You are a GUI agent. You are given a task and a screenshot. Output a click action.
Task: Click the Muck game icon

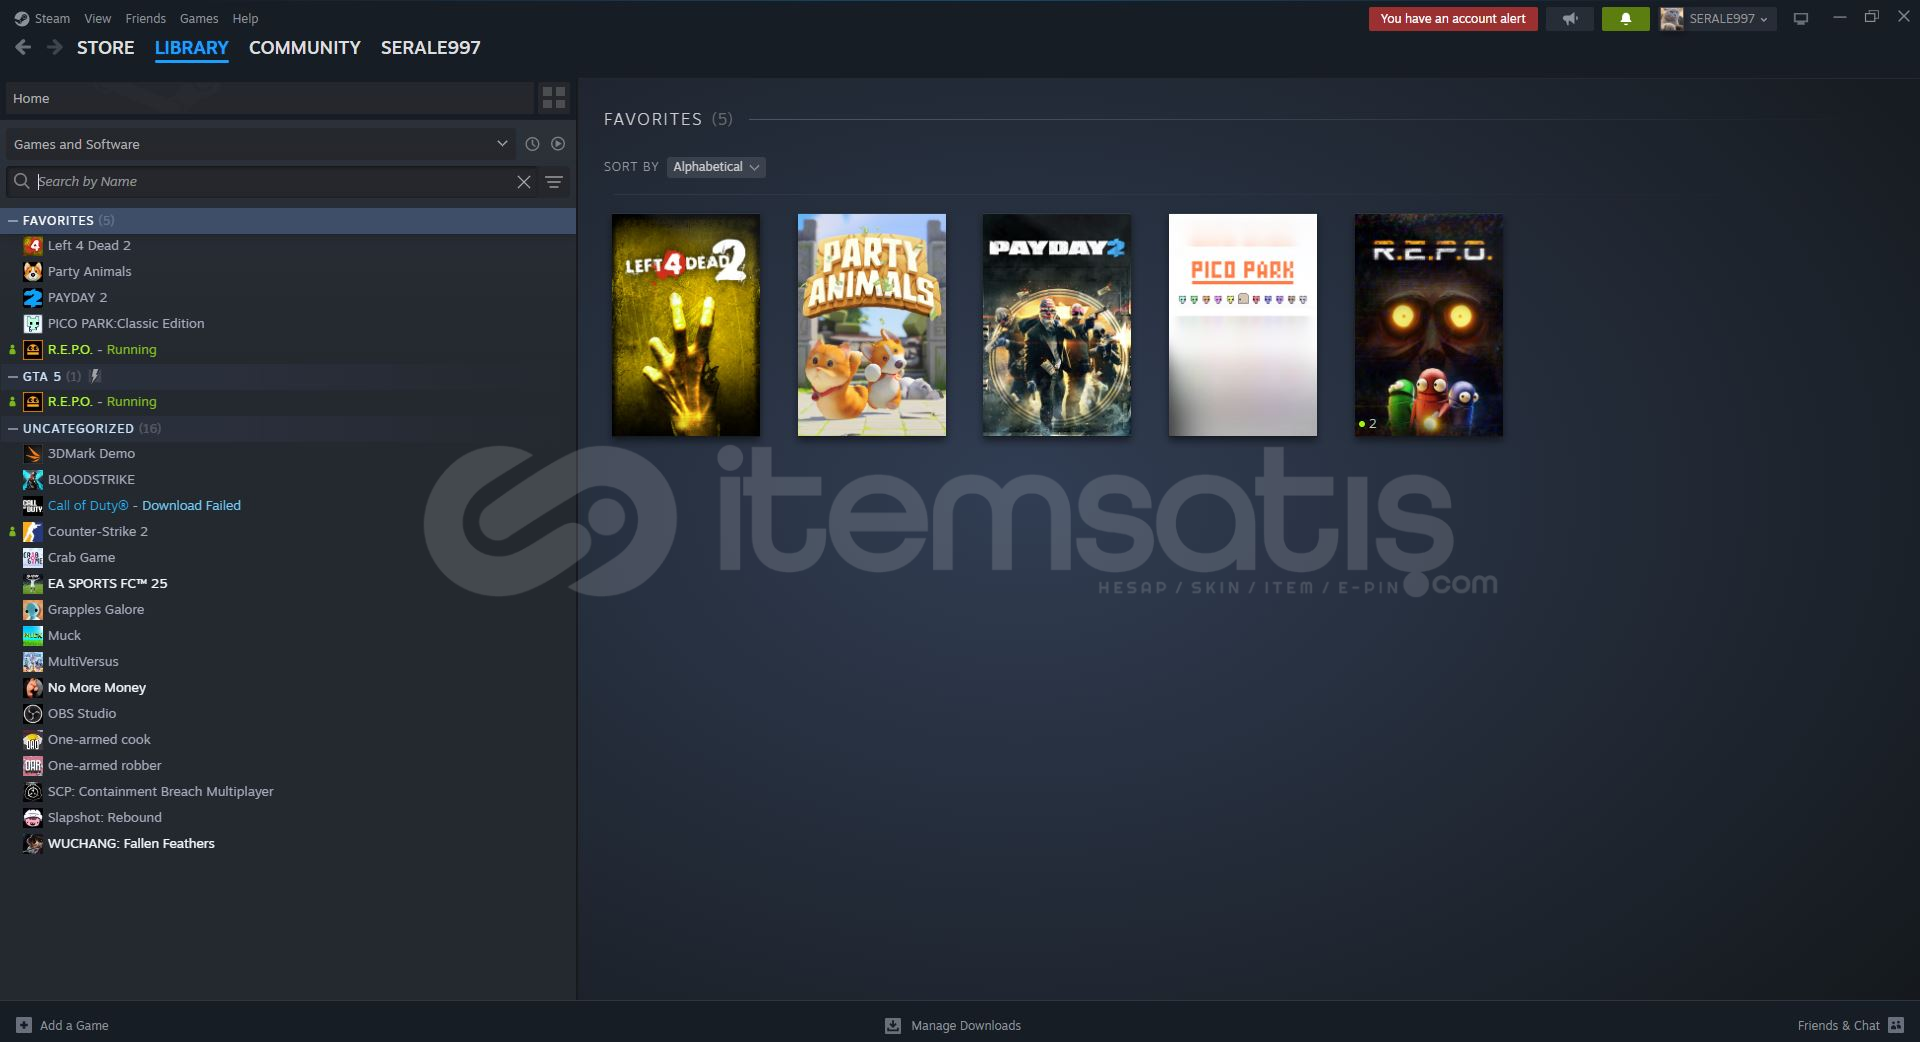click(x=33, y=635)
